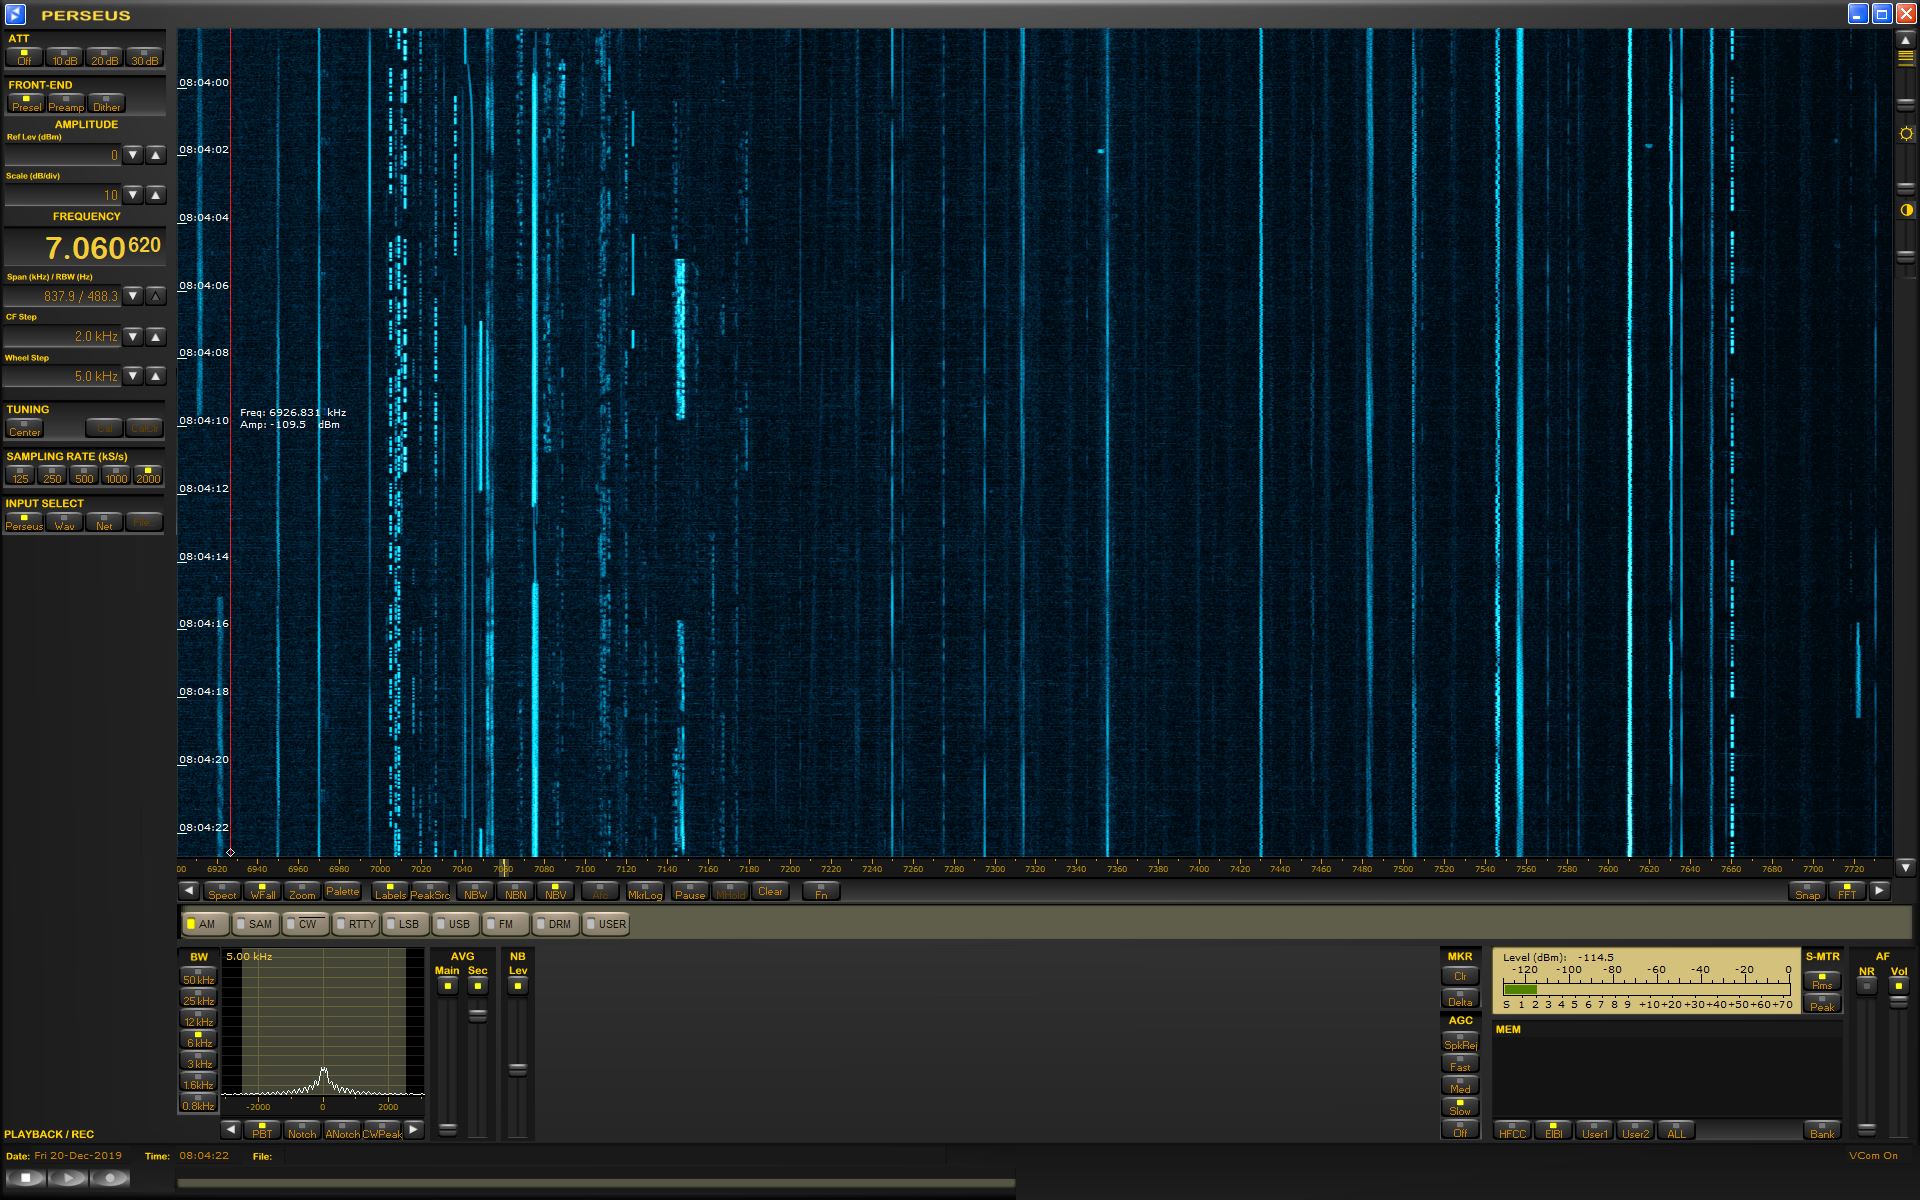
Task: Click the waterfall contrast half-circle icon
Action: point(1906,210)
